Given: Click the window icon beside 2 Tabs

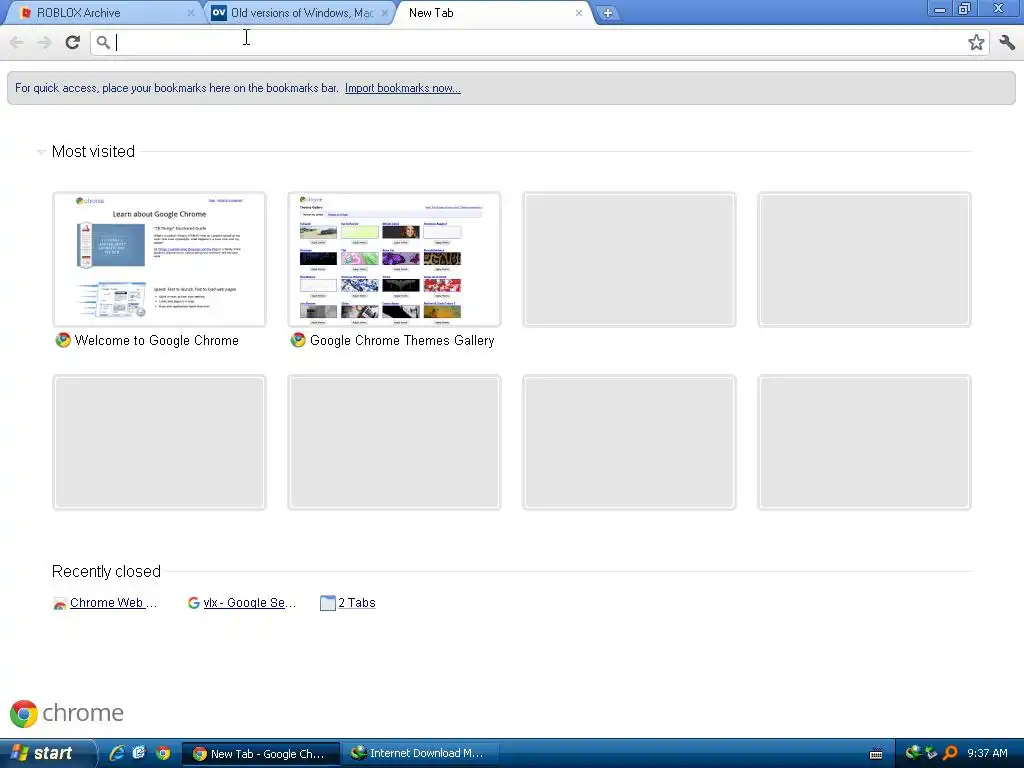Looking at the screenshot, I should [x=327, y=603].
